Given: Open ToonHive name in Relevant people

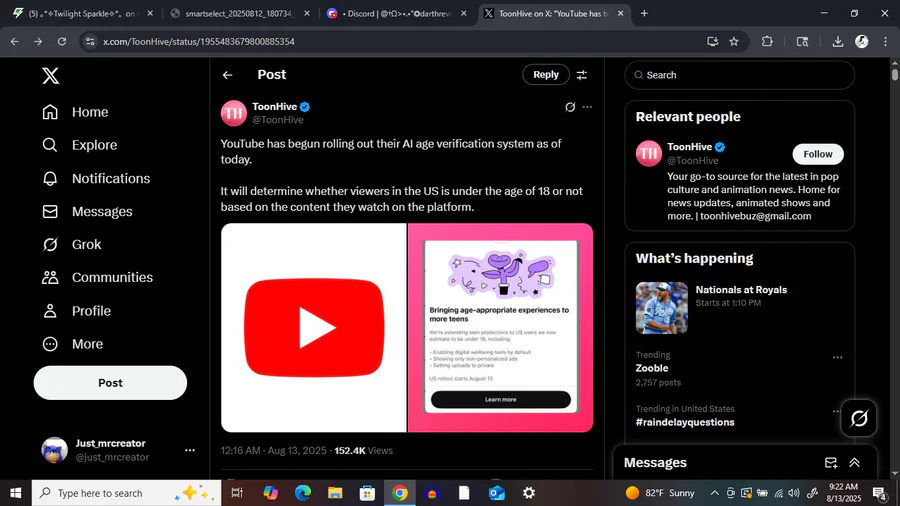Looking at the screenshot, I should tap(689, 147).
